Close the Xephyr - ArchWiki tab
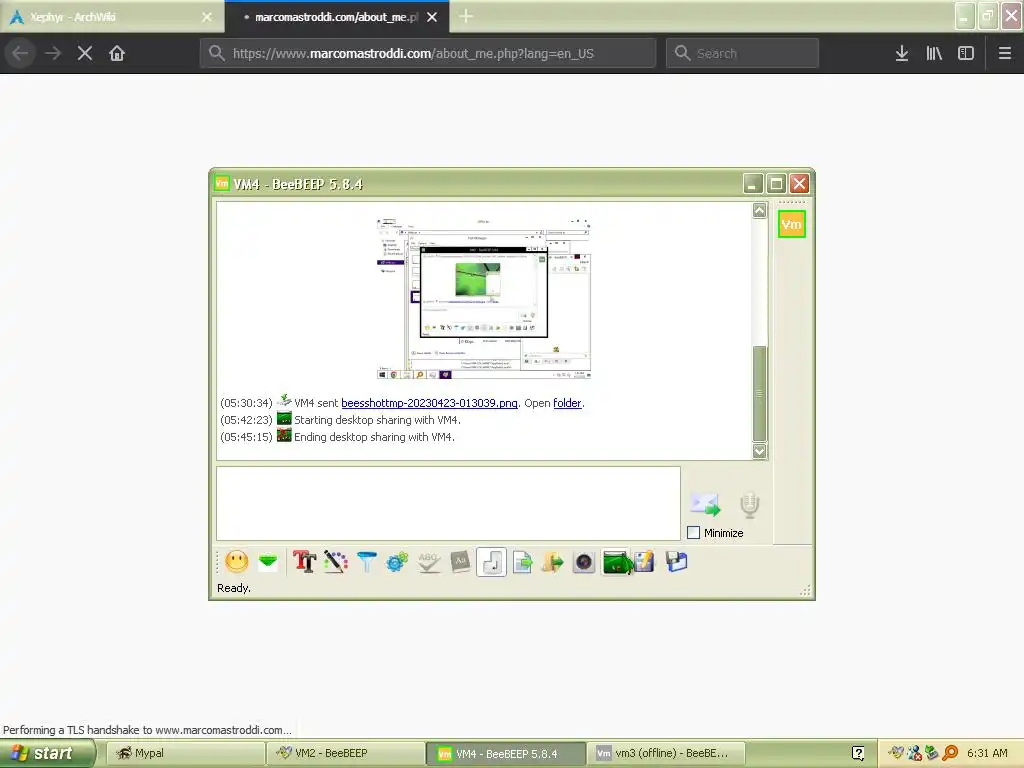1024x768 pixels. pos(207,17)
